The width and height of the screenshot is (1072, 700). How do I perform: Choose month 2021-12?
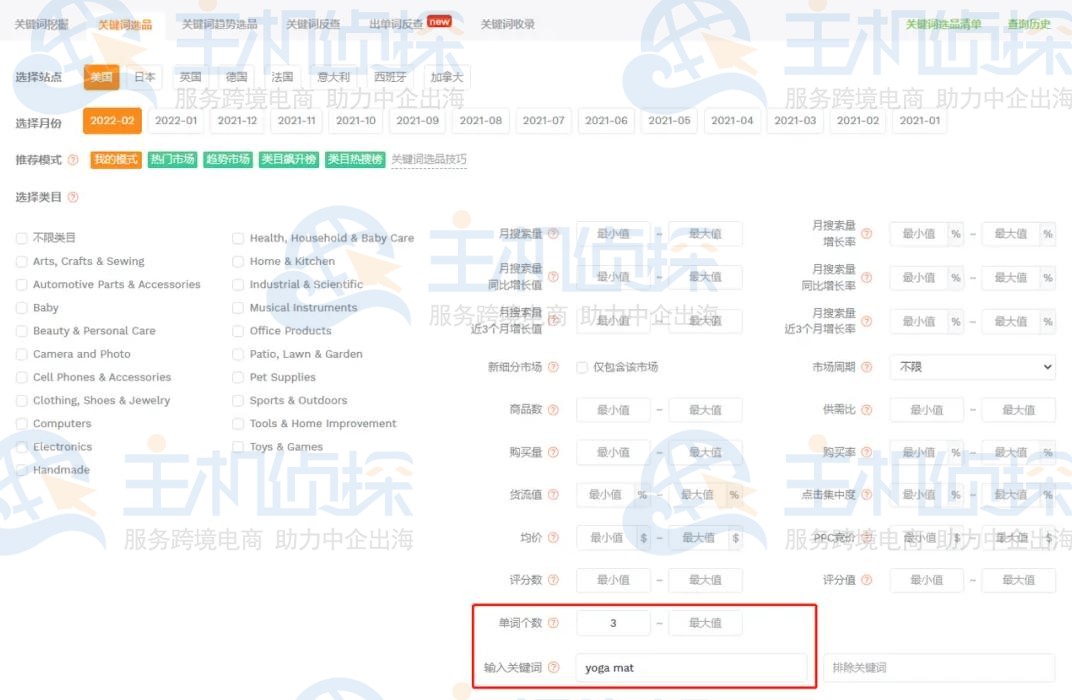point(237,120)
